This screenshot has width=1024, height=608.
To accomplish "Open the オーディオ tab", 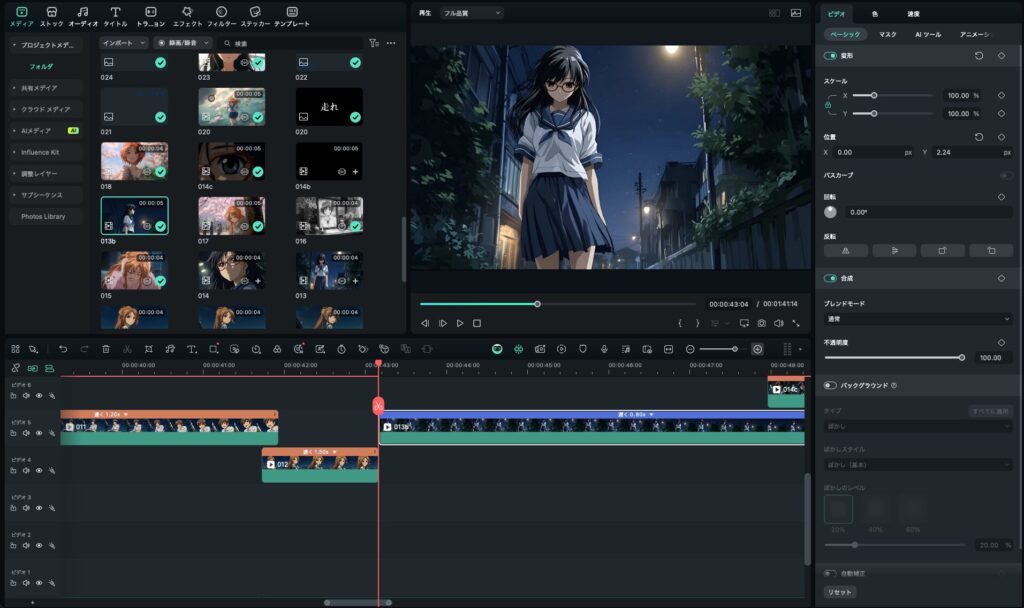I will [x=83, y=16].
